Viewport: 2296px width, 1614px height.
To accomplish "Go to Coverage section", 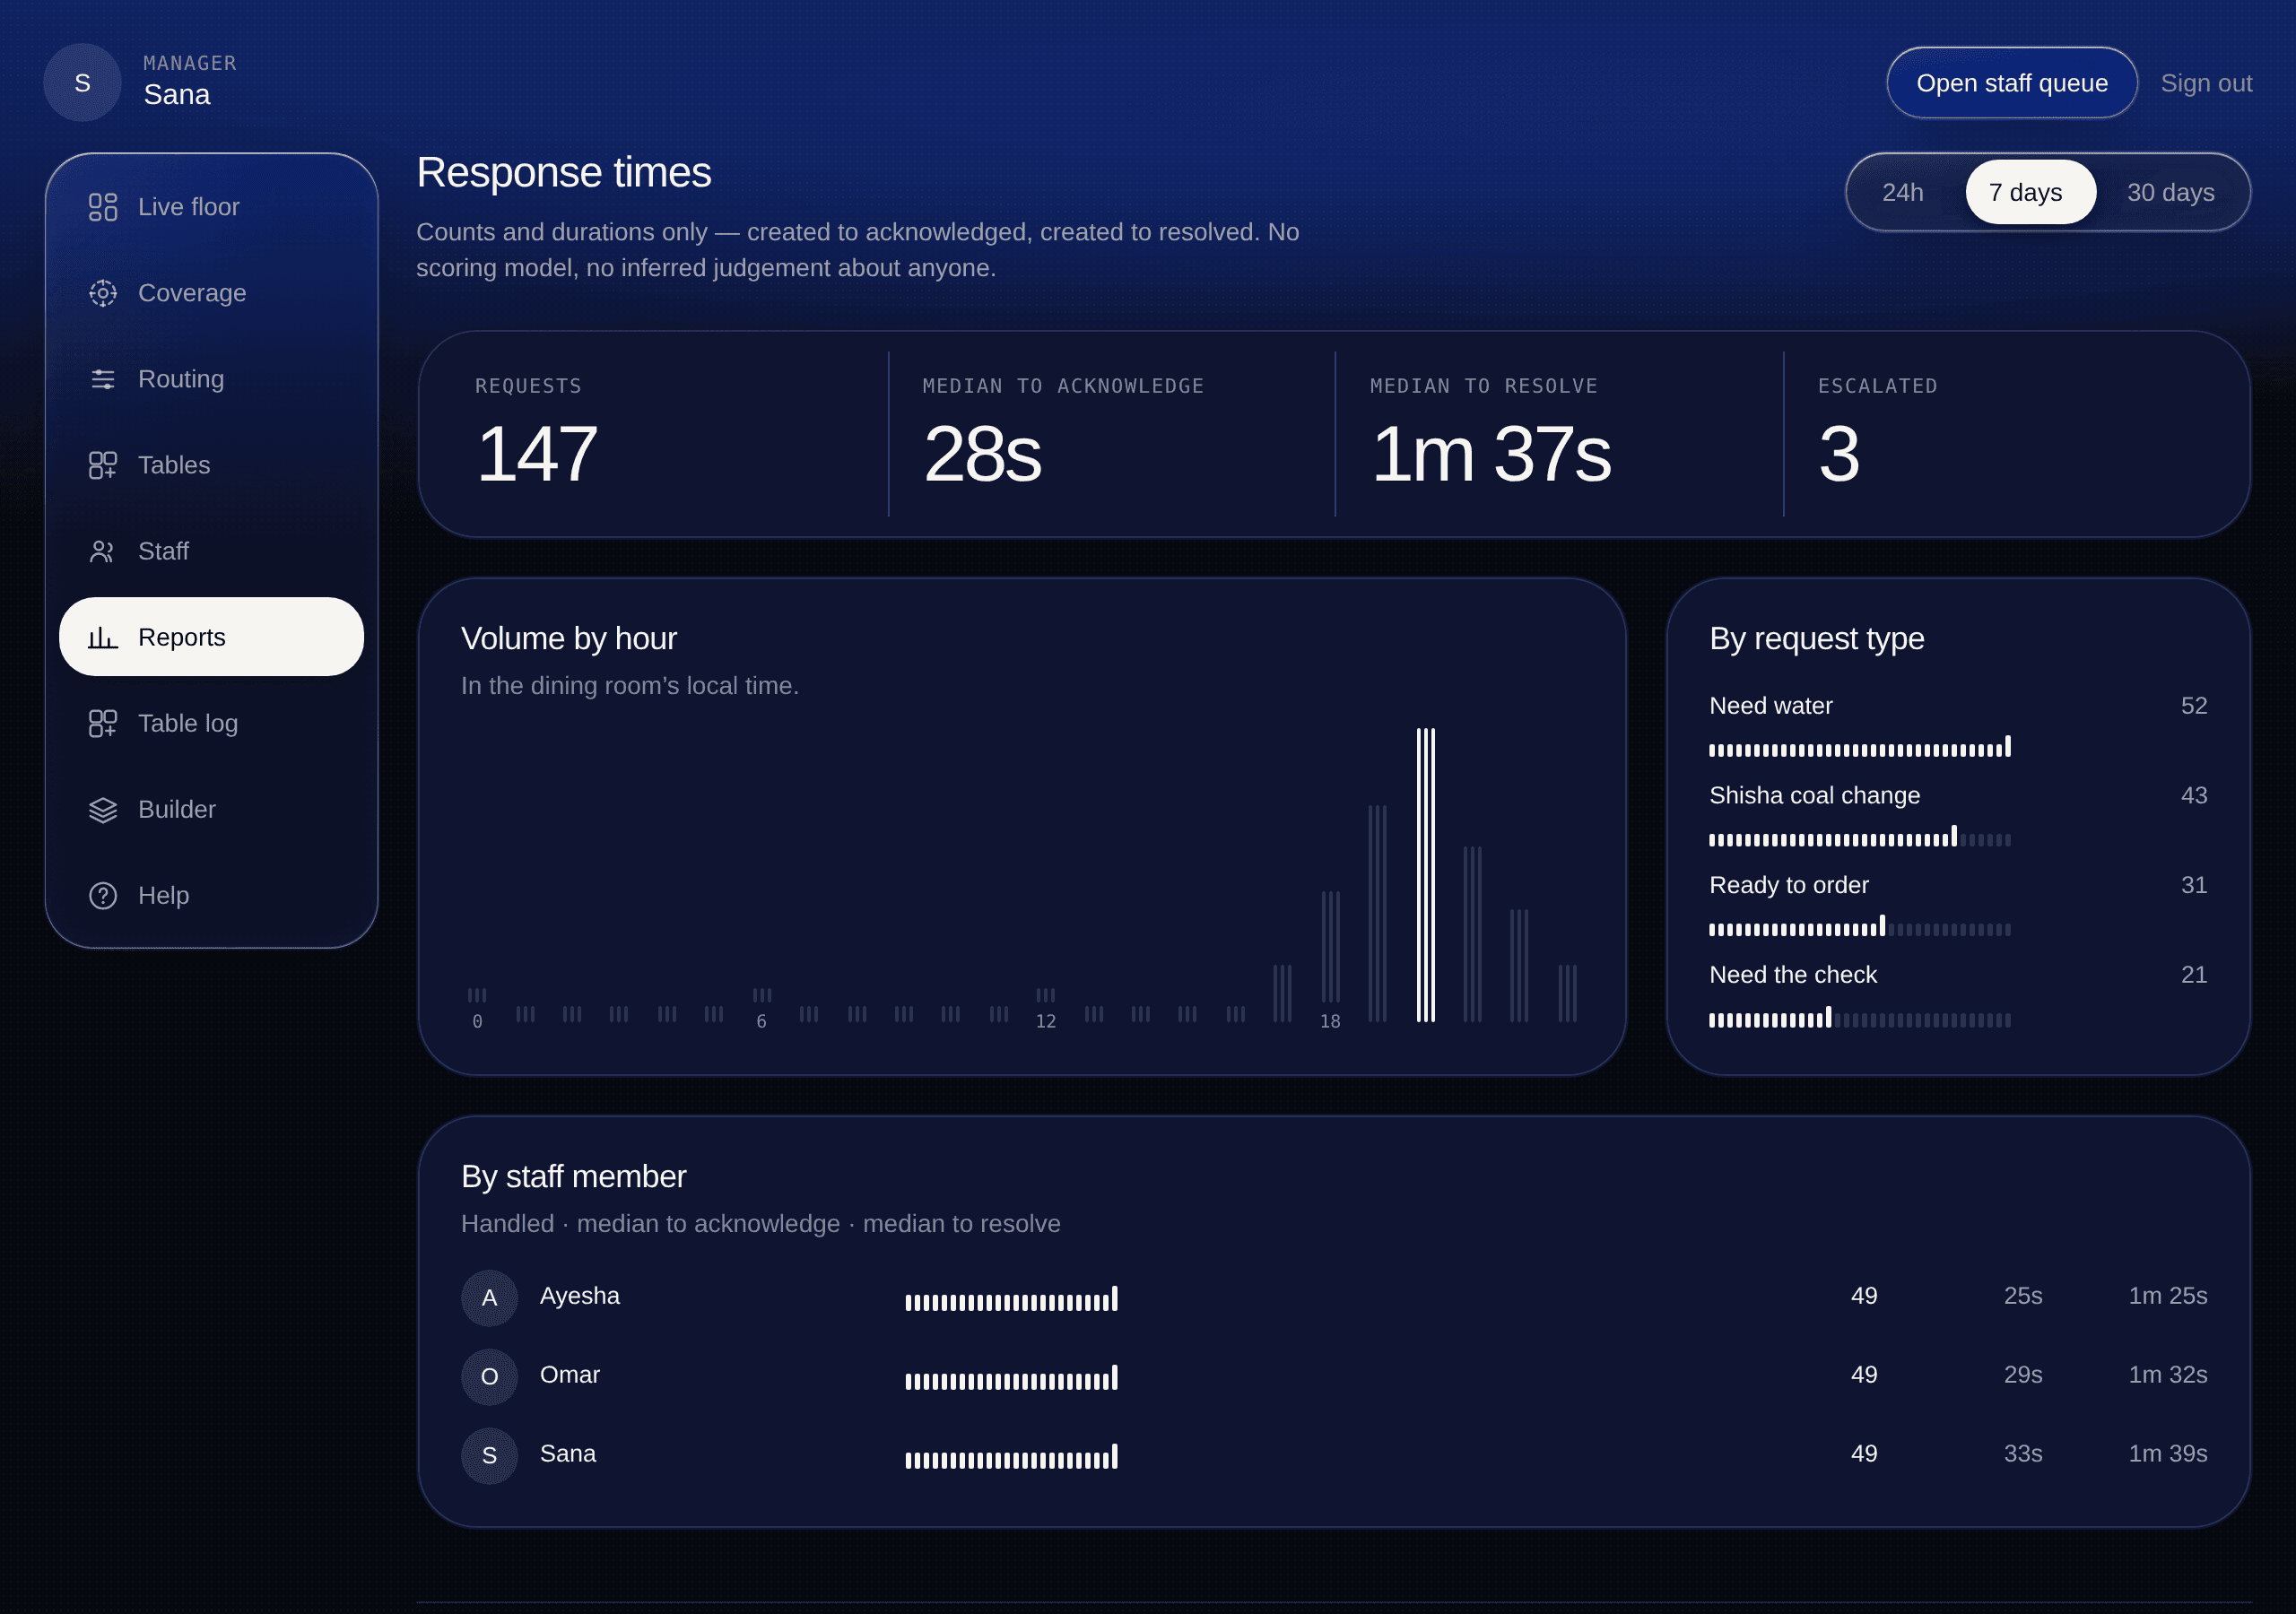I will 211,293.
